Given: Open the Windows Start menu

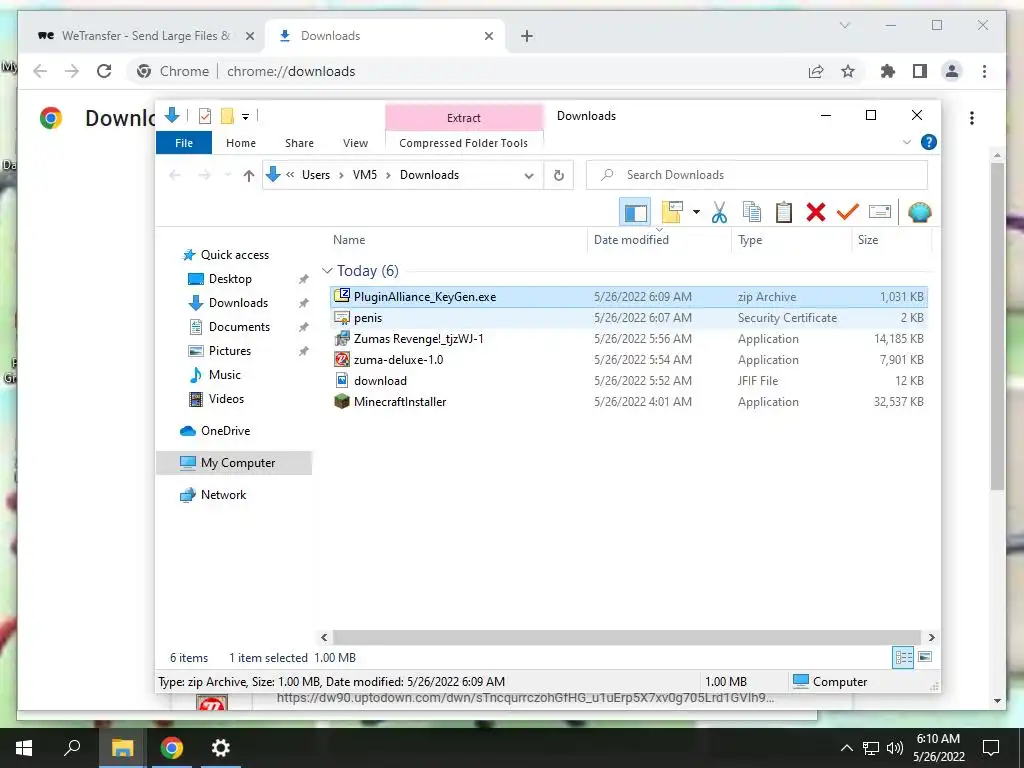Looking at the screenshot, I should click(24, 748).
